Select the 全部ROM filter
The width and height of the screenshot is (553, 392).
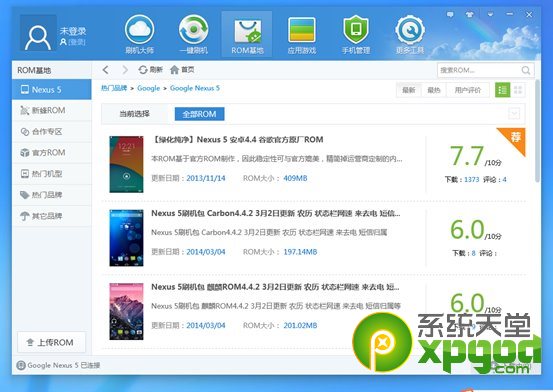199,114
